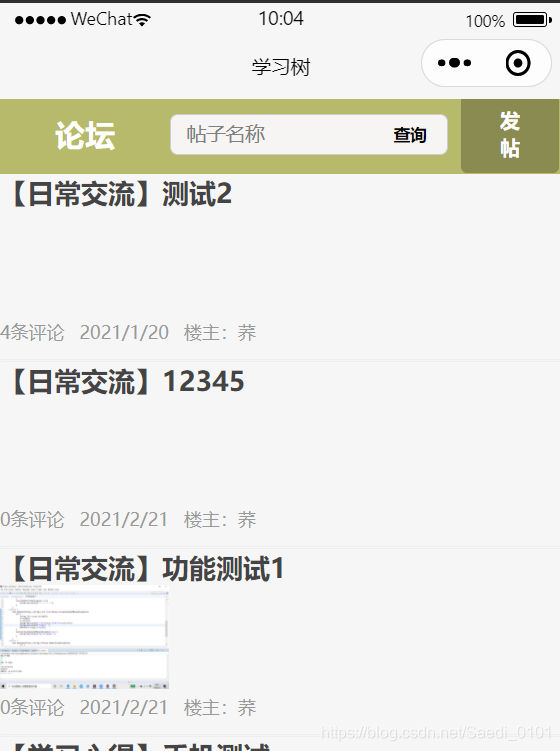Click date 2021/1/20 on 测试2 post
The image size is (560, 751).
[124, 332]
